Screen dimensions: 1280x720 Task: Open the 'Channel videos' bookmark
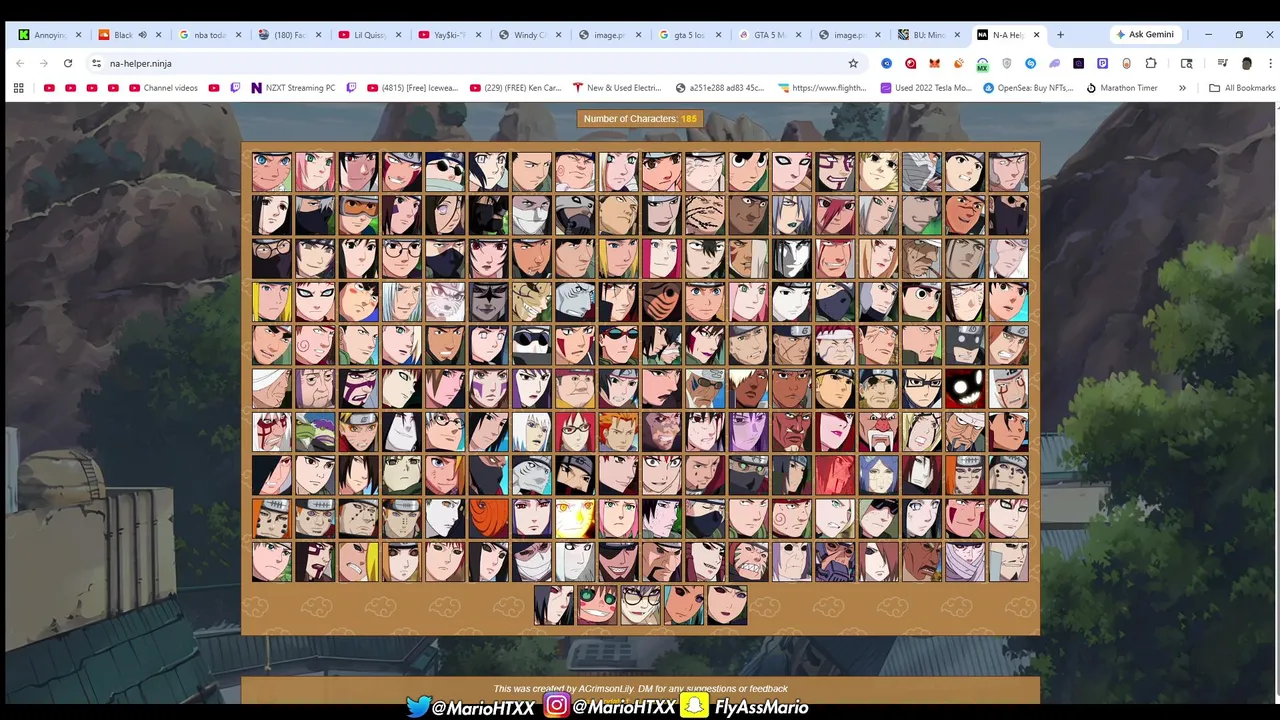click(x=163, y=88)
